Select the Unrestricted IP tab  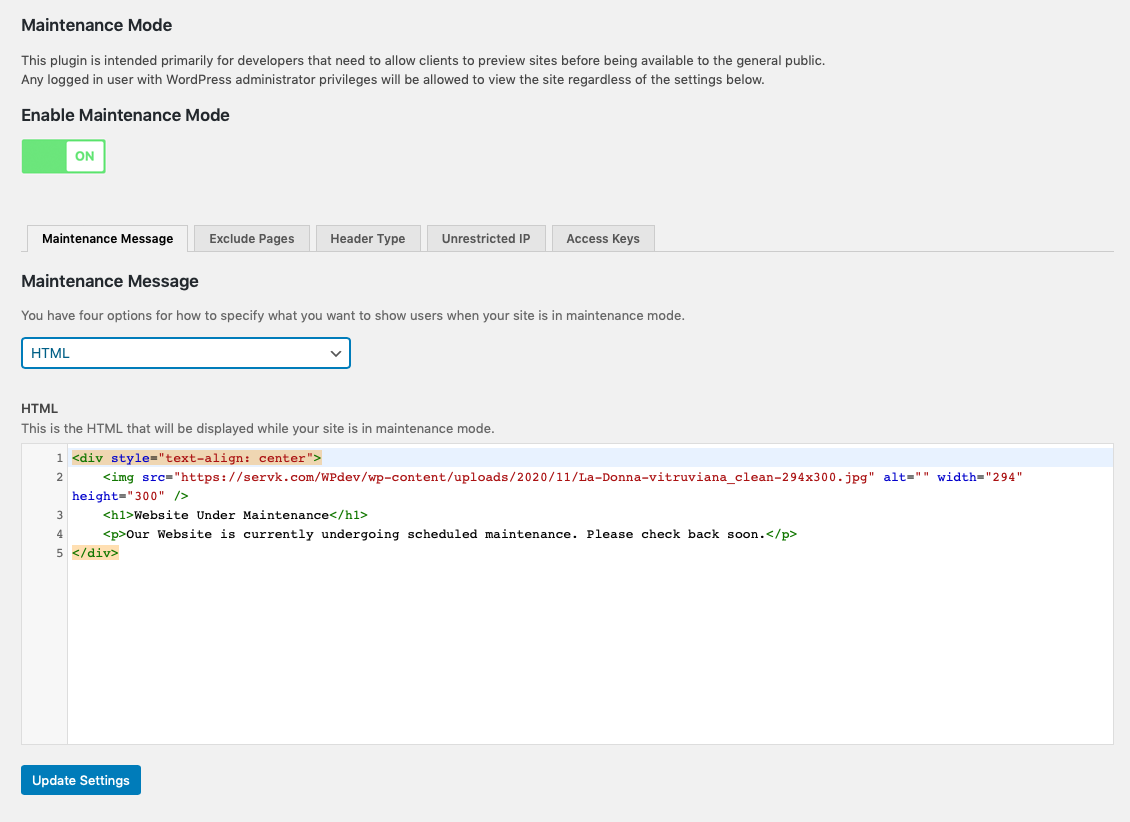coord(486,238)
